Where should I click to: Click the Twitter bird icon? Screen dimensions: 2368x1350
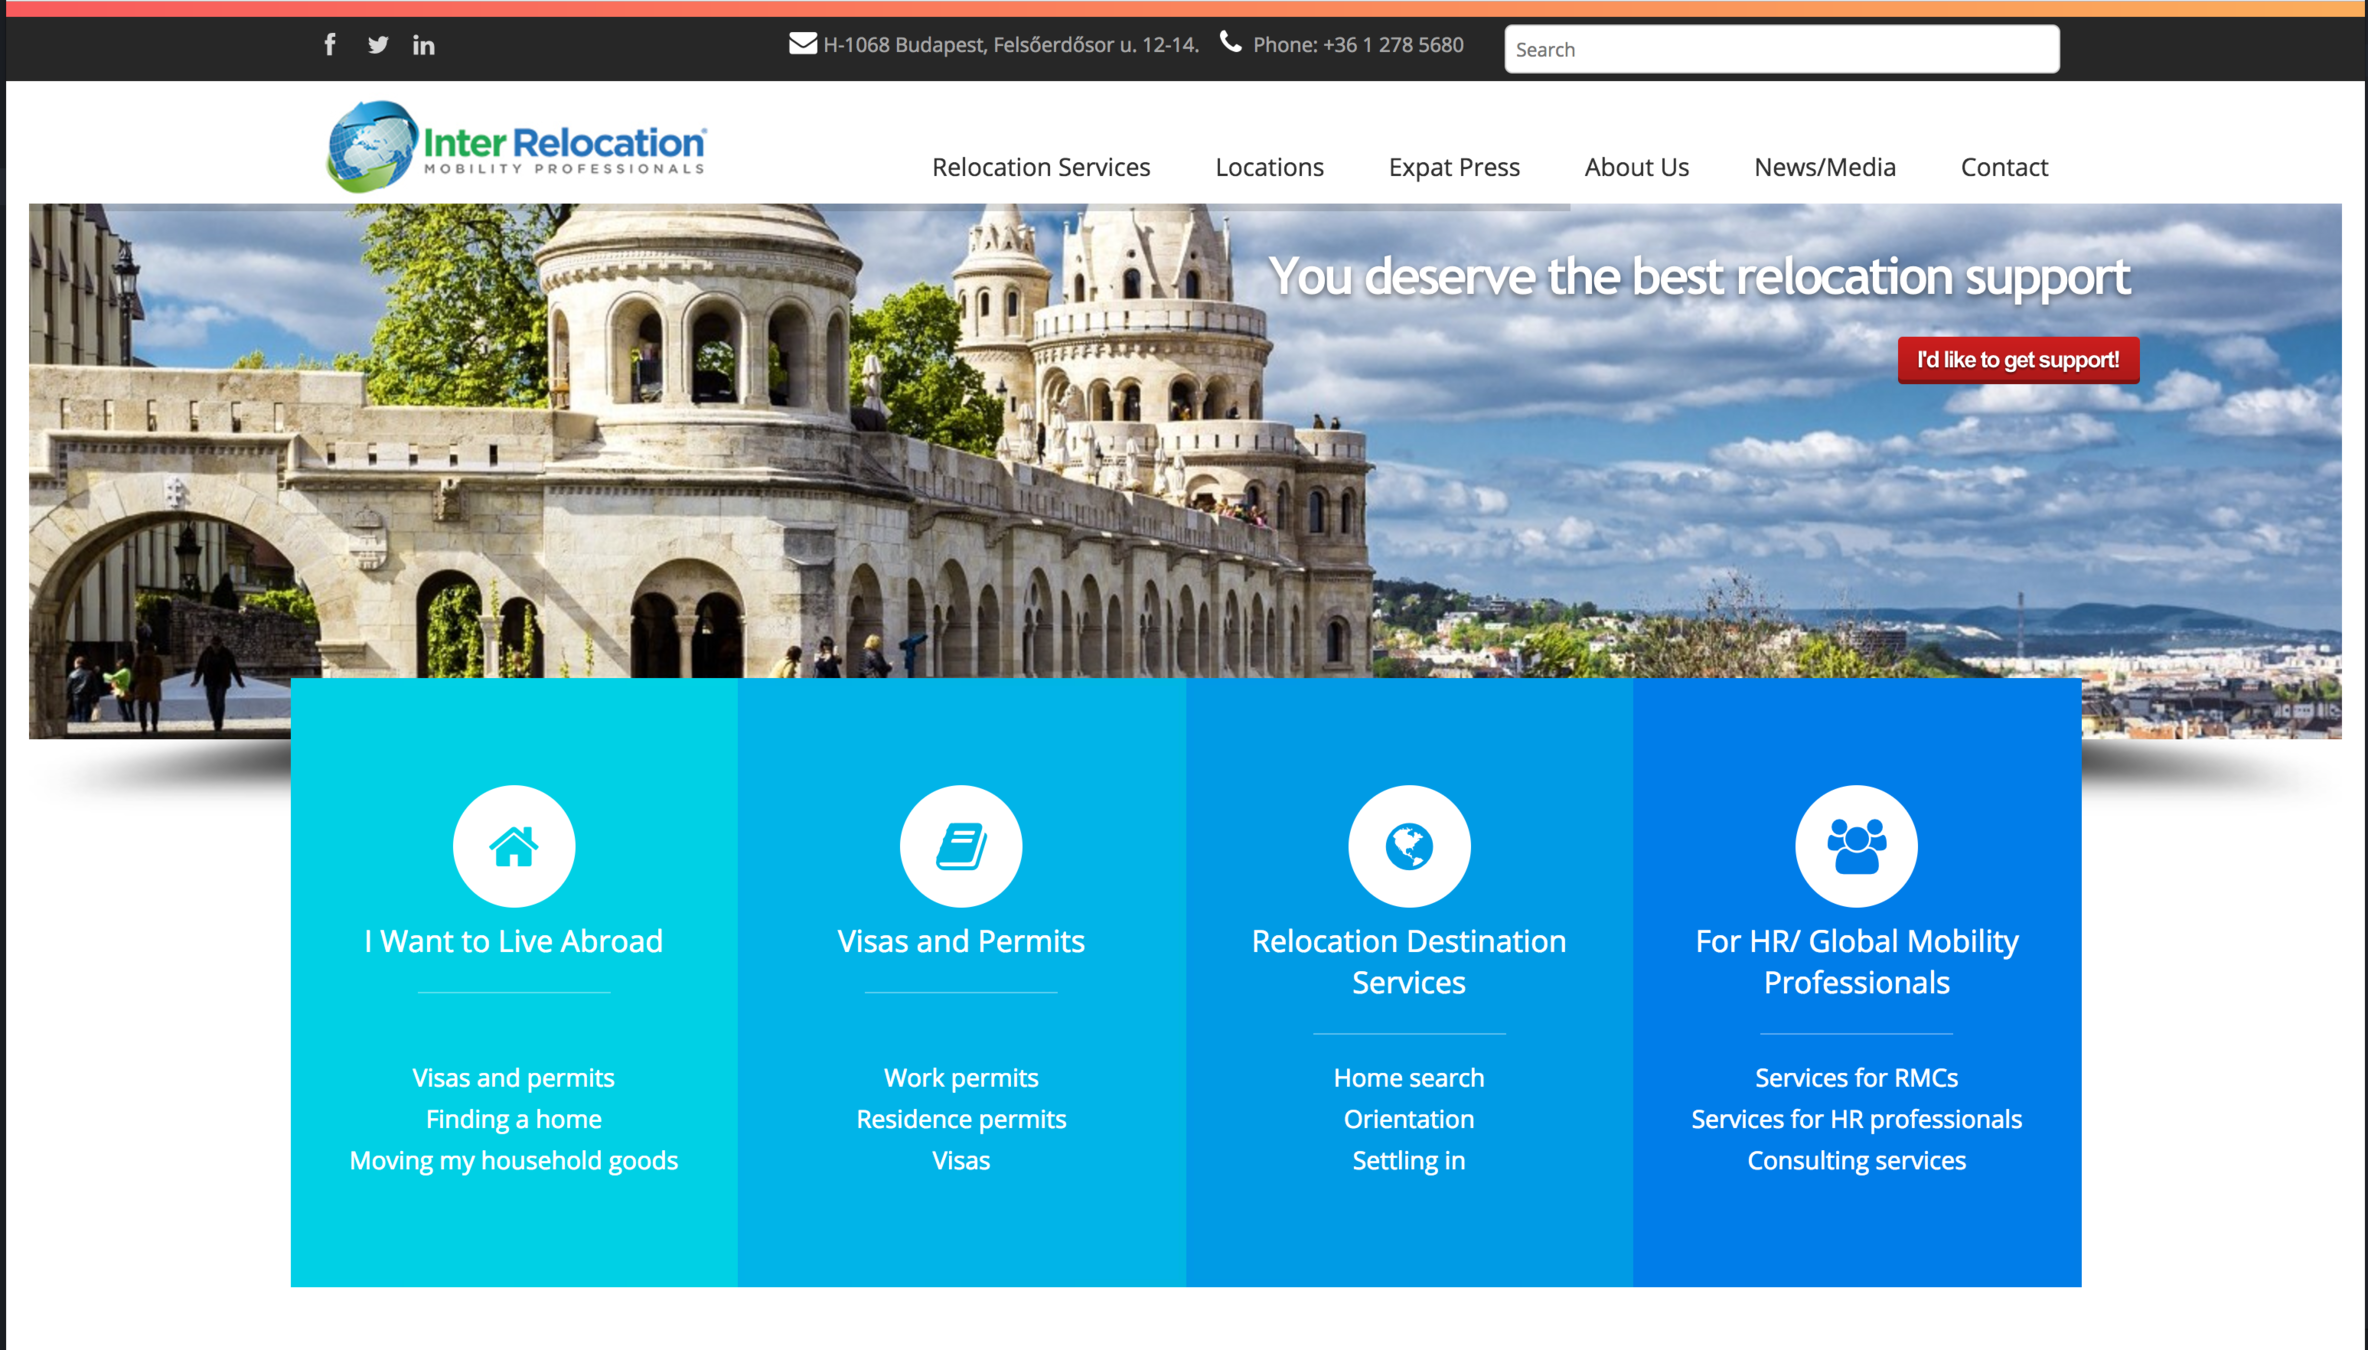point(377,45)
